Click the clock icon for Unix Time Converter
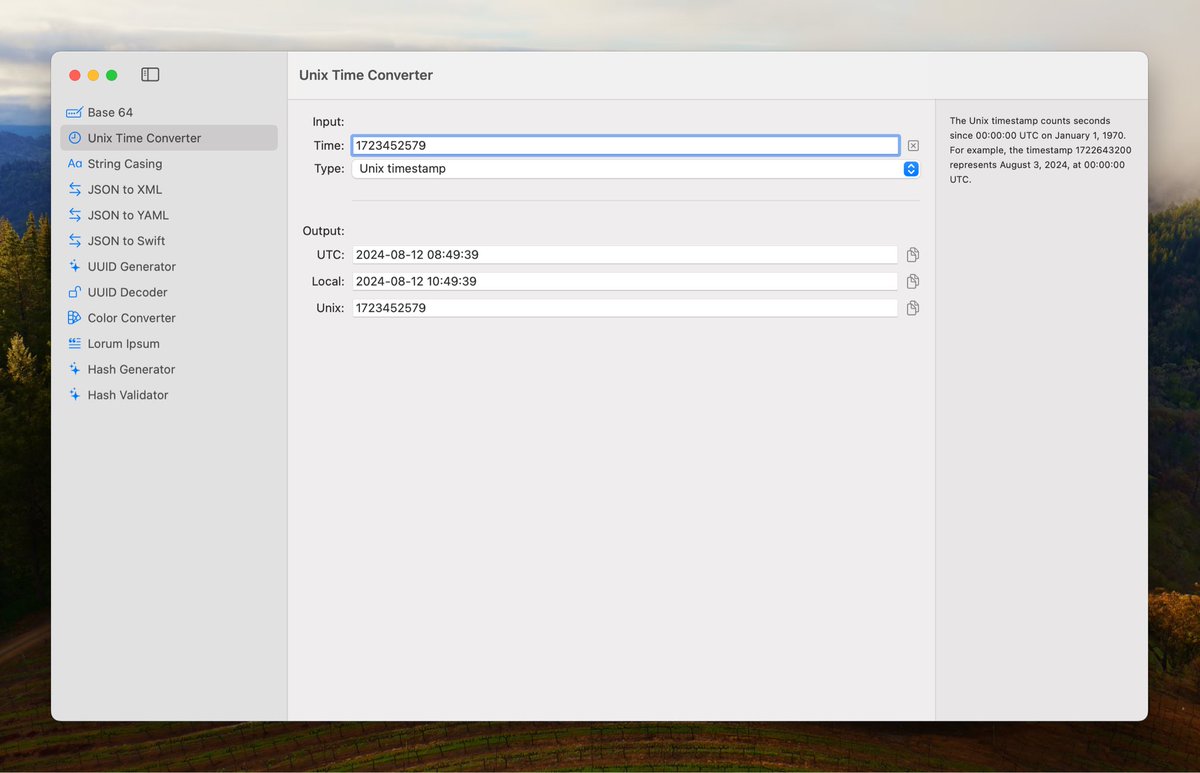 pyautogui.click(x=74, y=138)
